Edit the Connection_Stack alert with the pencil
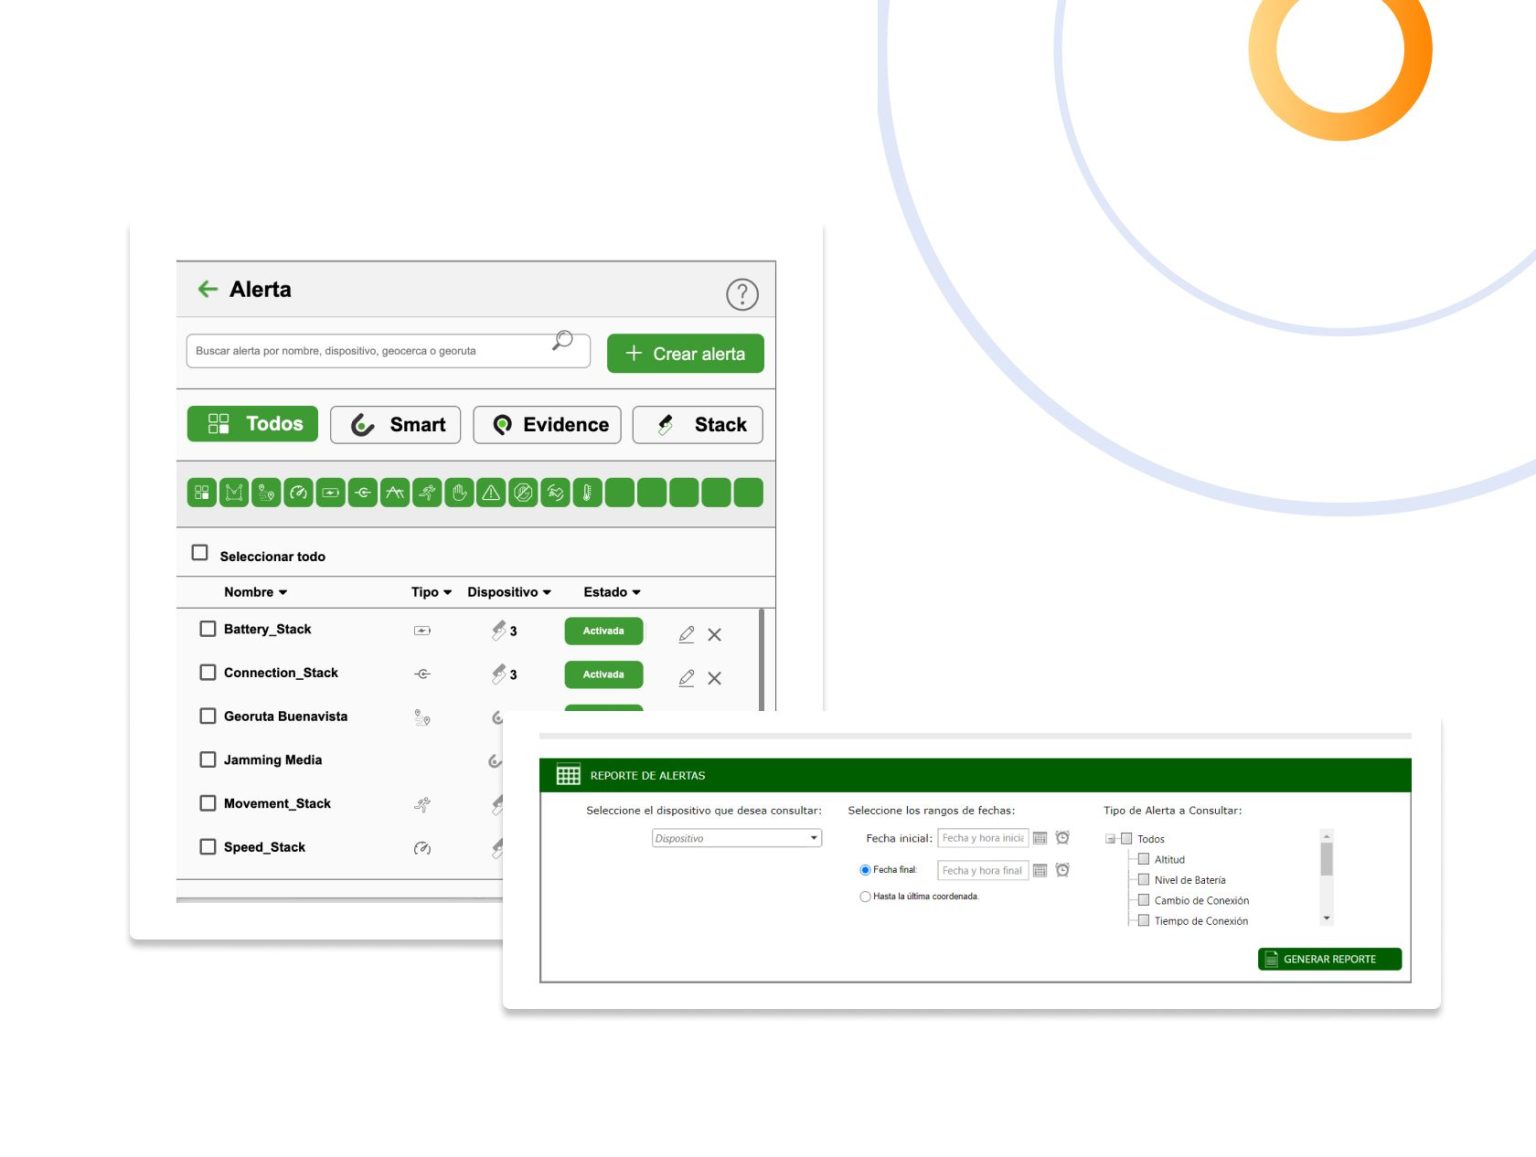This screenshot has height=1157, width=1536. 686,678
